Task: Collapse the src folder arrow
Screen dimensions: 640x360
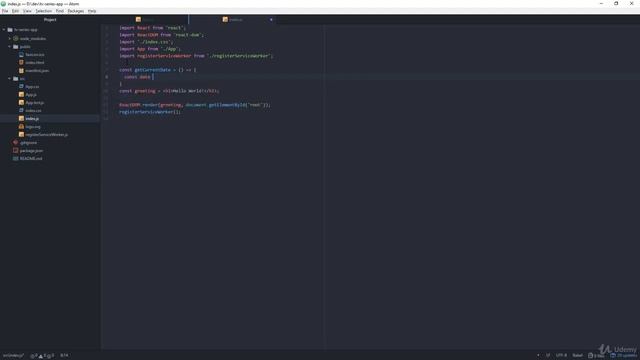Action: click(x=10, y=78)
